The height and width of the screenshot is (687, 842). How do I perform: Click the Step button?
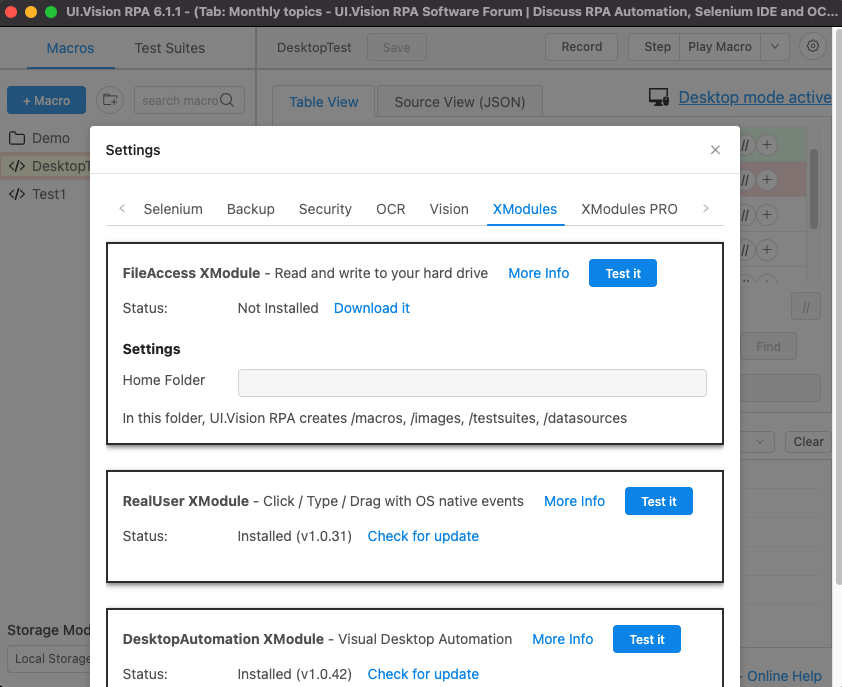point(654,47)
